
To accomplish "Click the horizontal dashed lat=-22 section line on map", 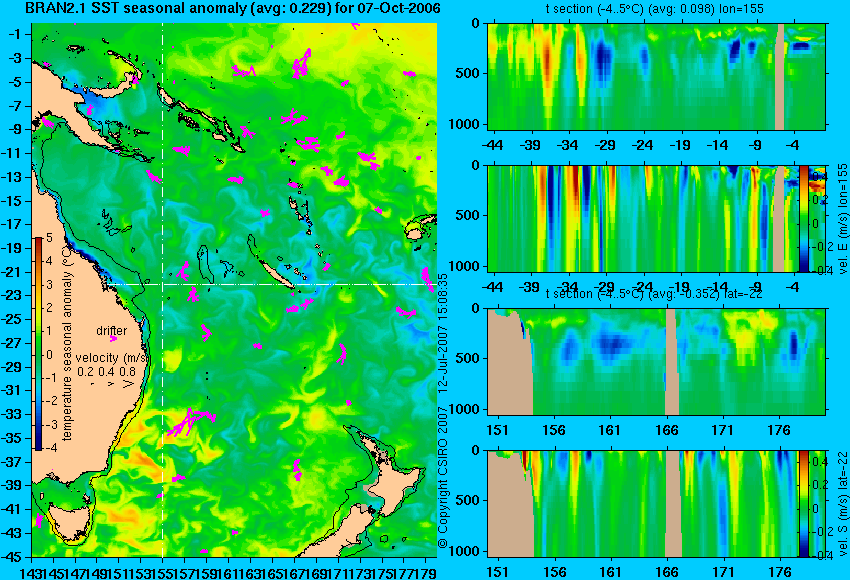I will (x=270, y=284).
